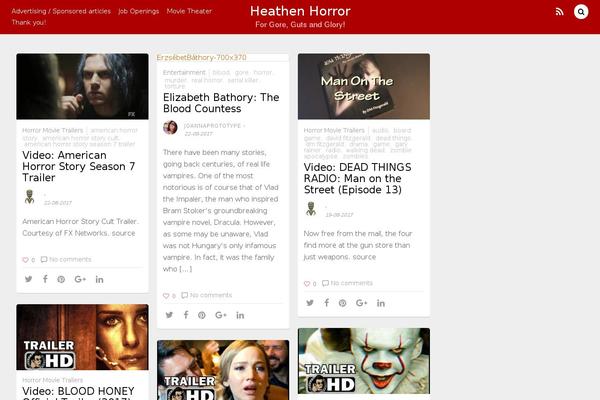Open 'Video: BLOOD HONEY' post title

tap(78, 393)
